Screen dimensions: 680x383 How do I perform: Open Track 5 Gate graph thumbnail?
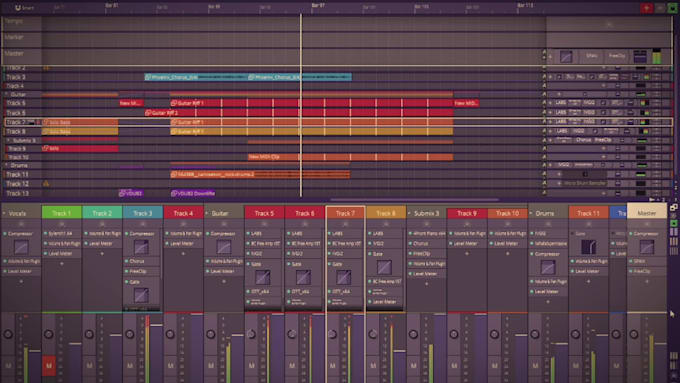(x=263, y=277)
